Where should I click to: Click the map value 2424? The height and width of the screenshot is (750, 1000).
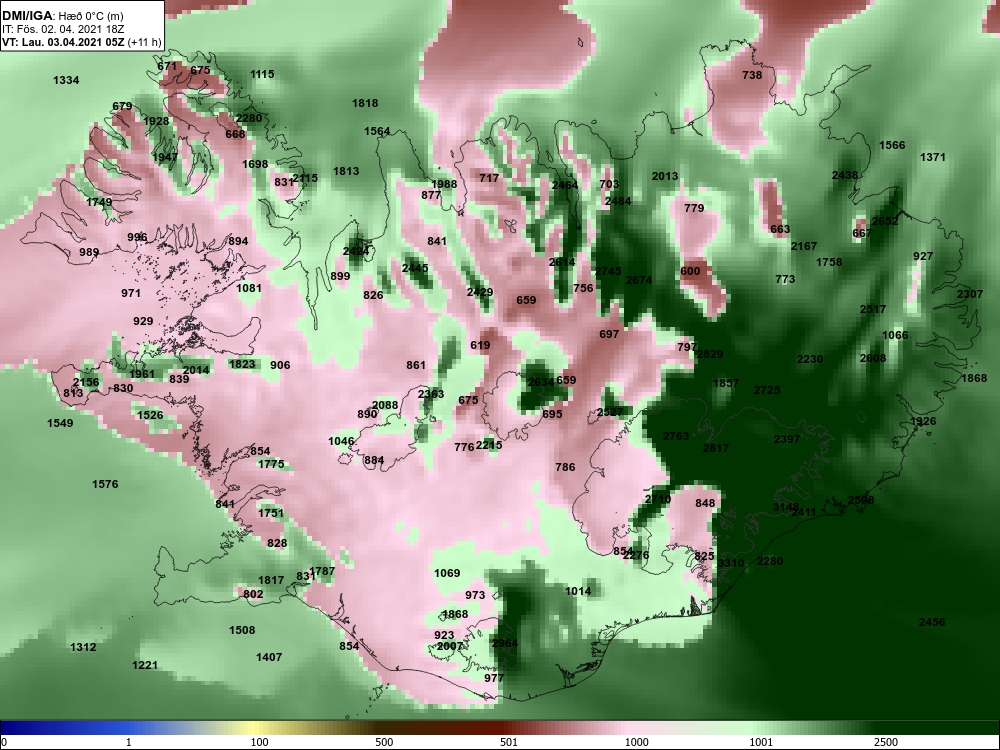tap(356, 251)
